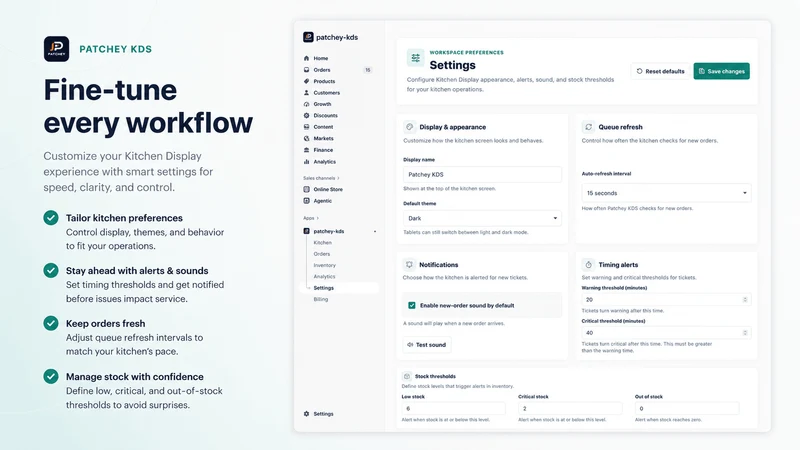Screen dimensions: 800x450
Task: Click the Notifications bell icon
Action: pyautogui.click(x=409, y=264)
